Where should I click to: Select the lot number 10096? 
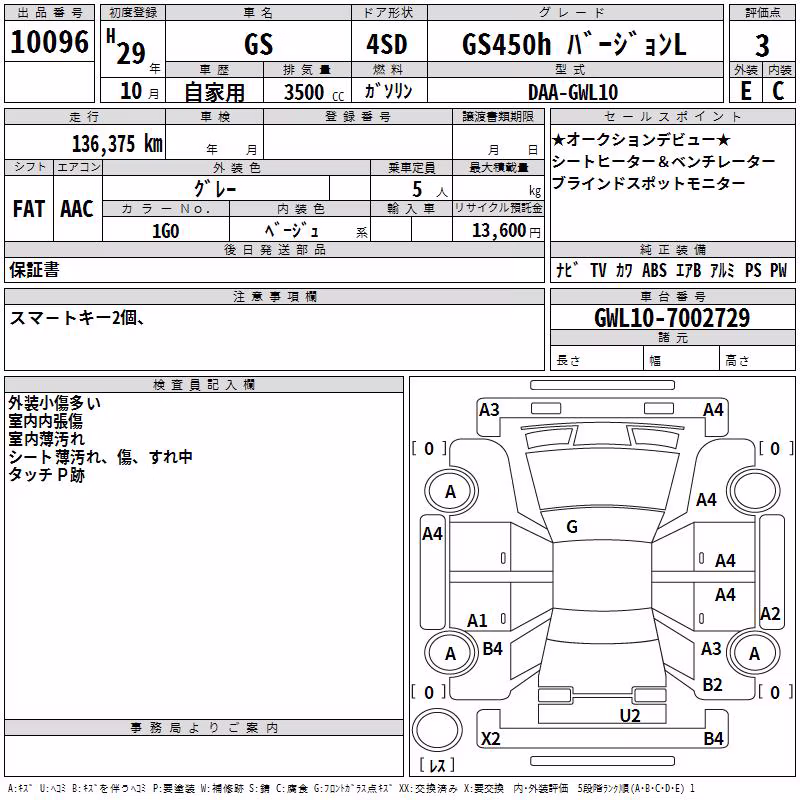[x=49, y=42]
